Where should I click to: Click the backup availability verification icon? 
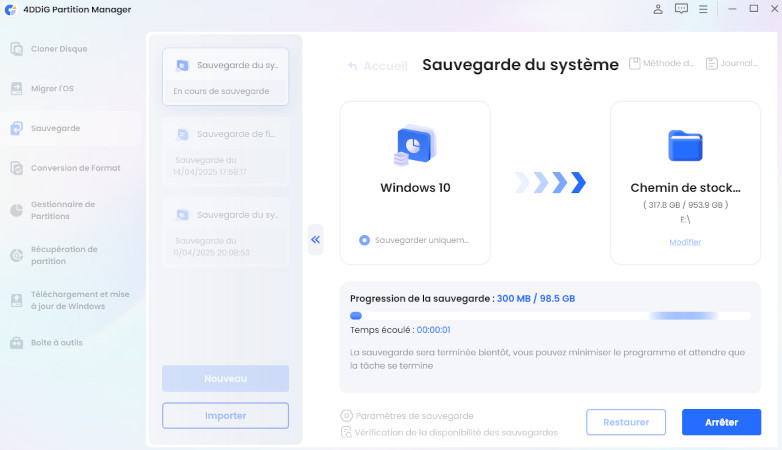point(346,432)
